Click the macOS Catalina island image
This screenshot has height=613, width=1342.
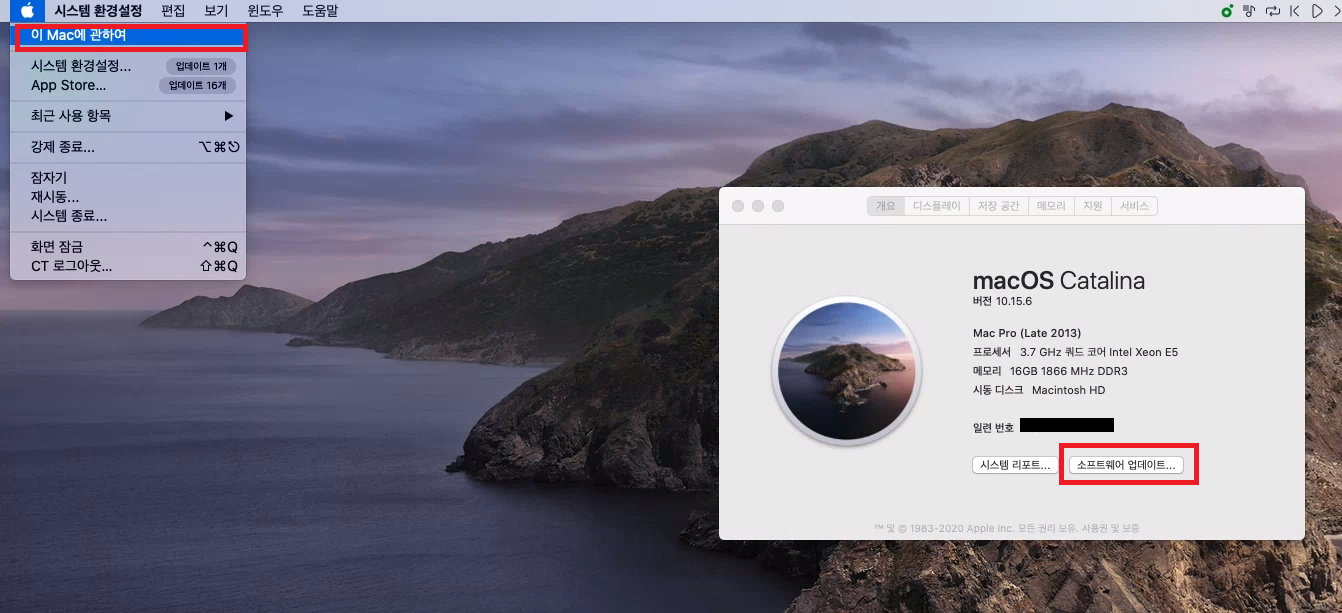847,369
